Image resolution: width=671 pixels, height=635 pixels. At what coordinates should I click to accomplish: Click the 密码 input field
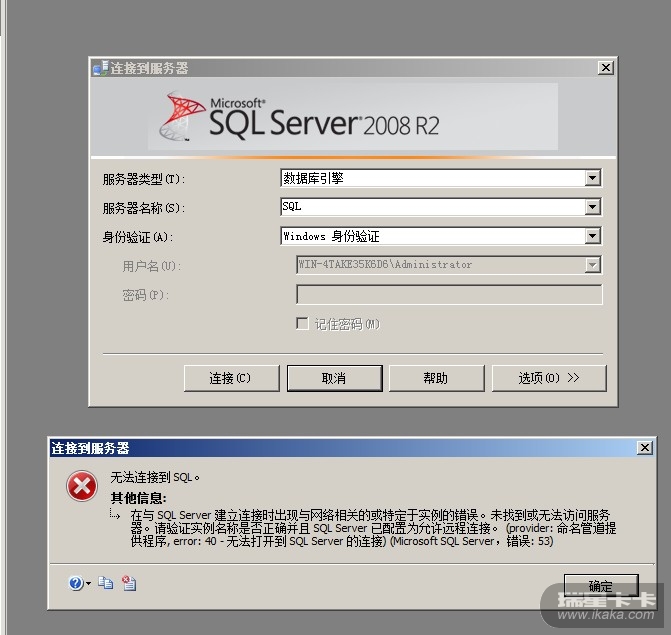point(449,294)
